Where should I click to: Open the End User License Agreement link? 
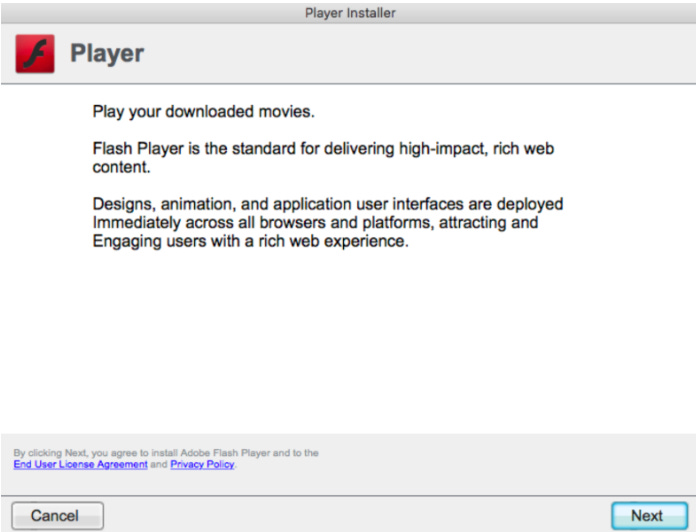[80, 464]
